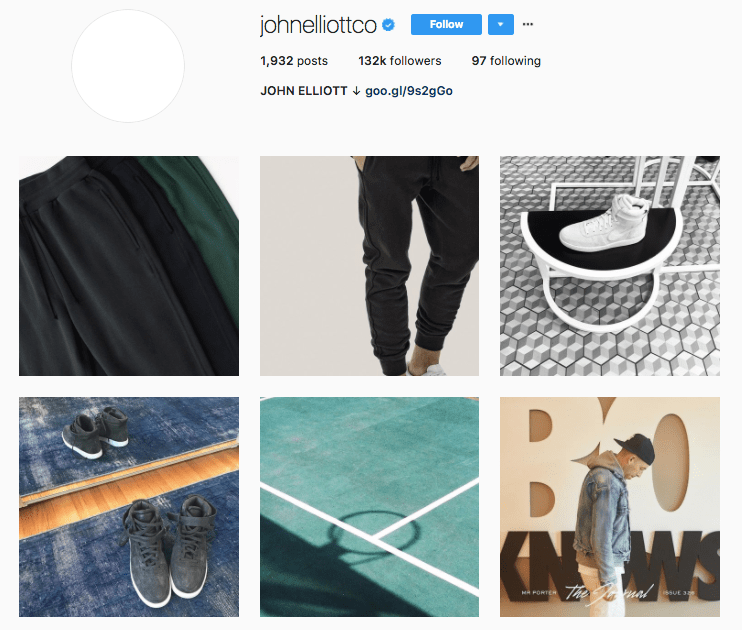The image size is (742, 630).
Task: Click the 1,932 posts count
Action: [x=294, y=61]
